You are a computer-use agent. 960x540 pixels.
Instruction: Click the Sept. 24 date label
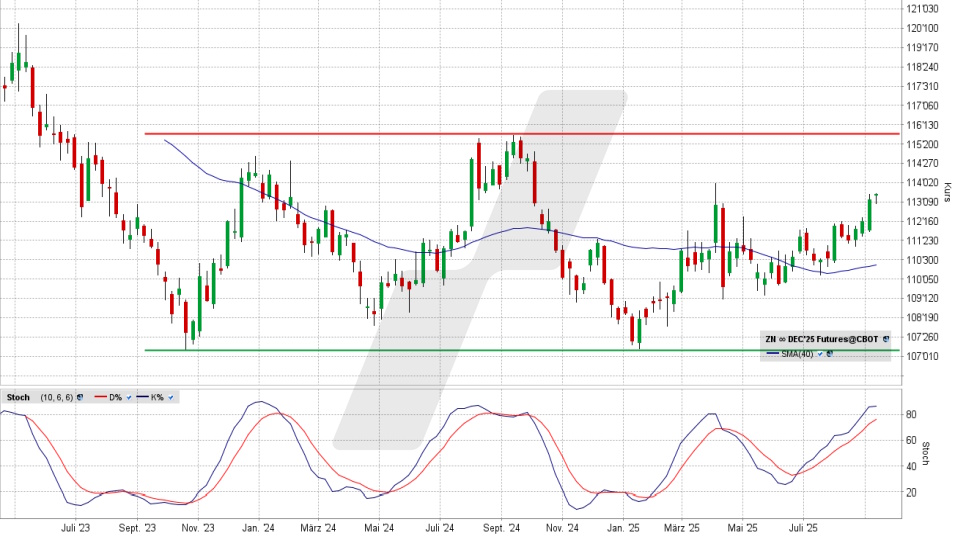point(501,528)
